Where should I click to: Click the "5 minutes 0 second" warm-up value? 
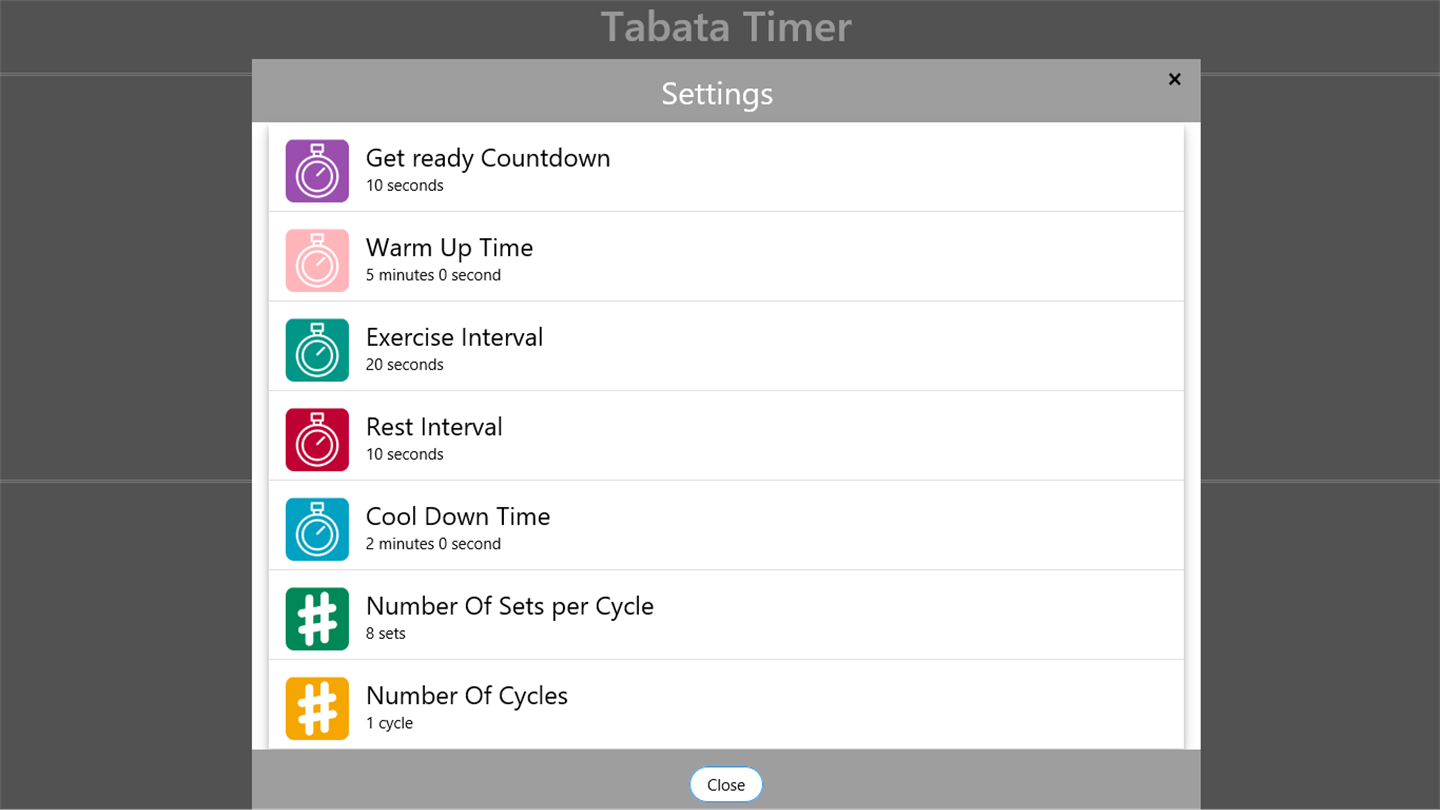coord(433,275)
